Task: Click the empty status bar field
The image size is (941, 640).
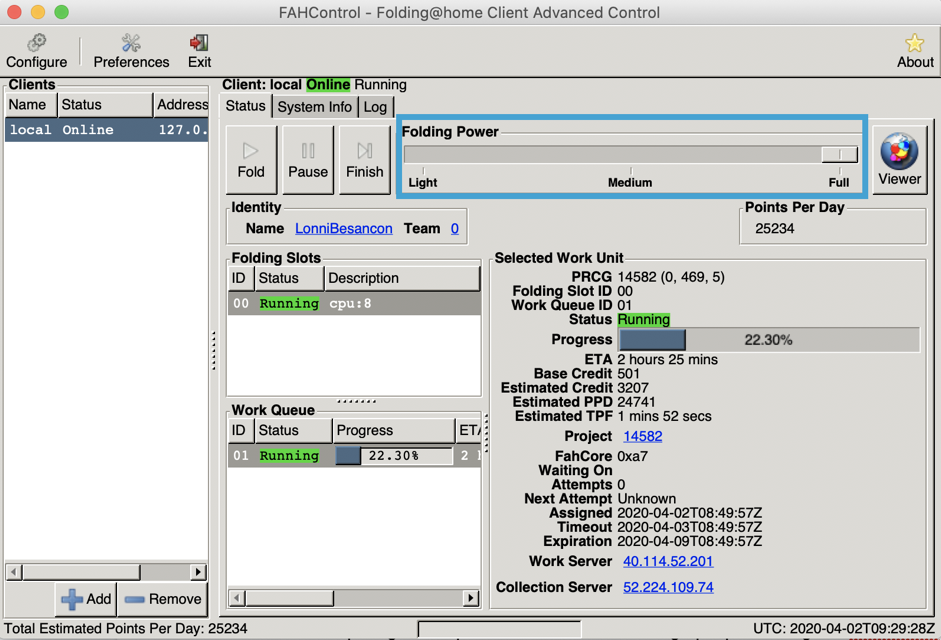Action: (499, 629)
